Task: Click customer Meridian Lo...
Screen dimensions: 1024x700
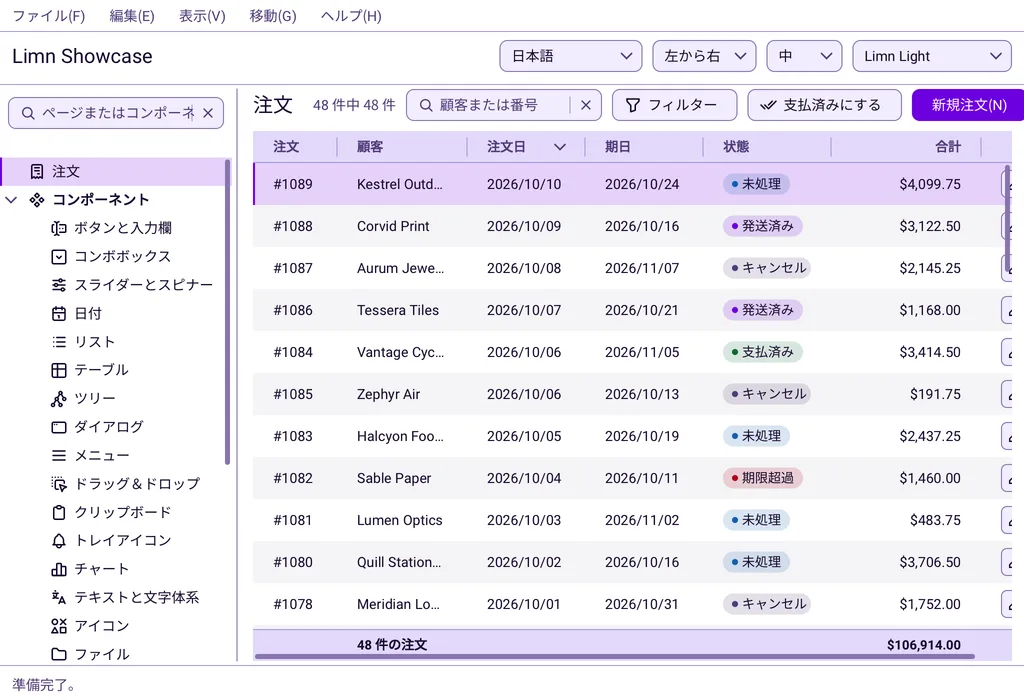Action: point(398,605)
